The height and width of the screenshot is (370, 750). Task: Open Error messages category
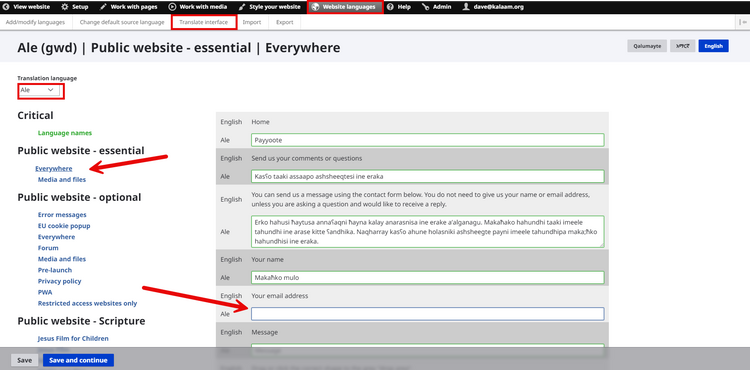[x=62, y=215]
